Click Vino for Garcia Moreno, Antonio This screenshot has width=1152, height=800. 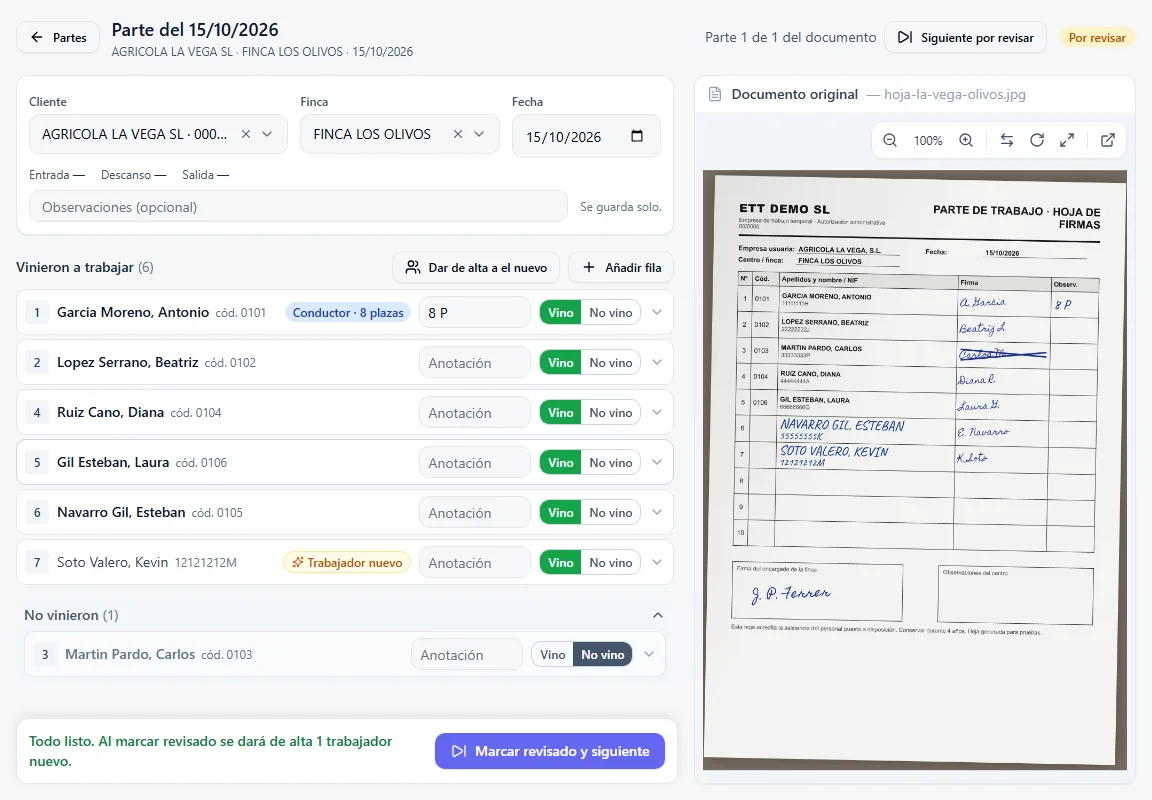561,312
